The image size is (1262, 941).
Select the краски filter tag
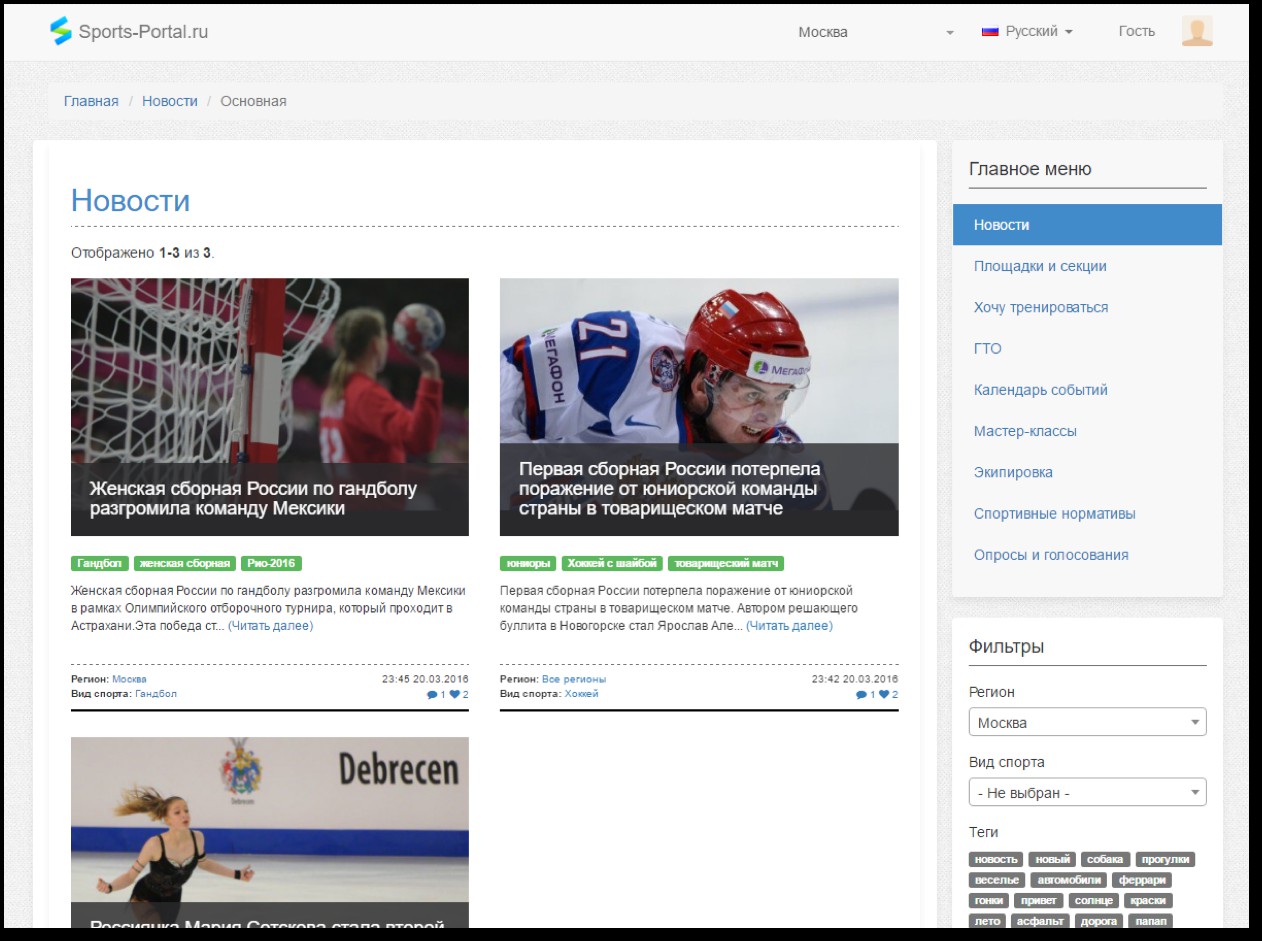pyautogui.click(x=1148, y=901)
